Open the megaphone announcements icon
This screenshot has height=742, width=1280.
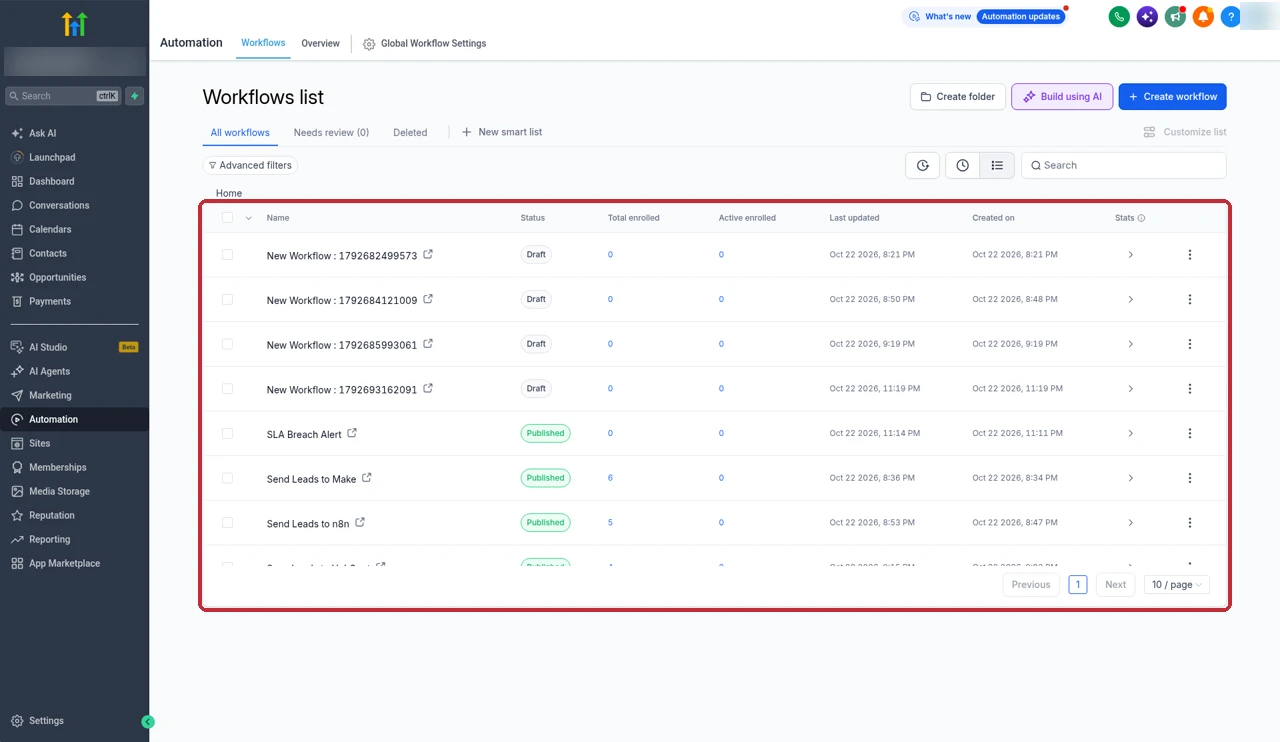[x=1175, y=17]
